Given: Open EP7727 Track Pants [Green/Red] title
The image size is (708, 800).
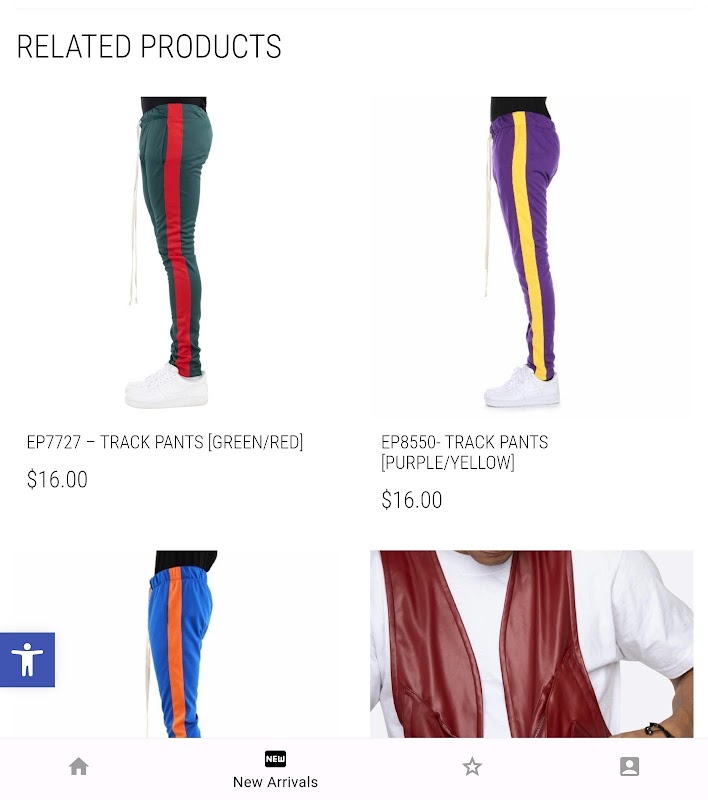Looking at the screenshot, I should point(165,442).
